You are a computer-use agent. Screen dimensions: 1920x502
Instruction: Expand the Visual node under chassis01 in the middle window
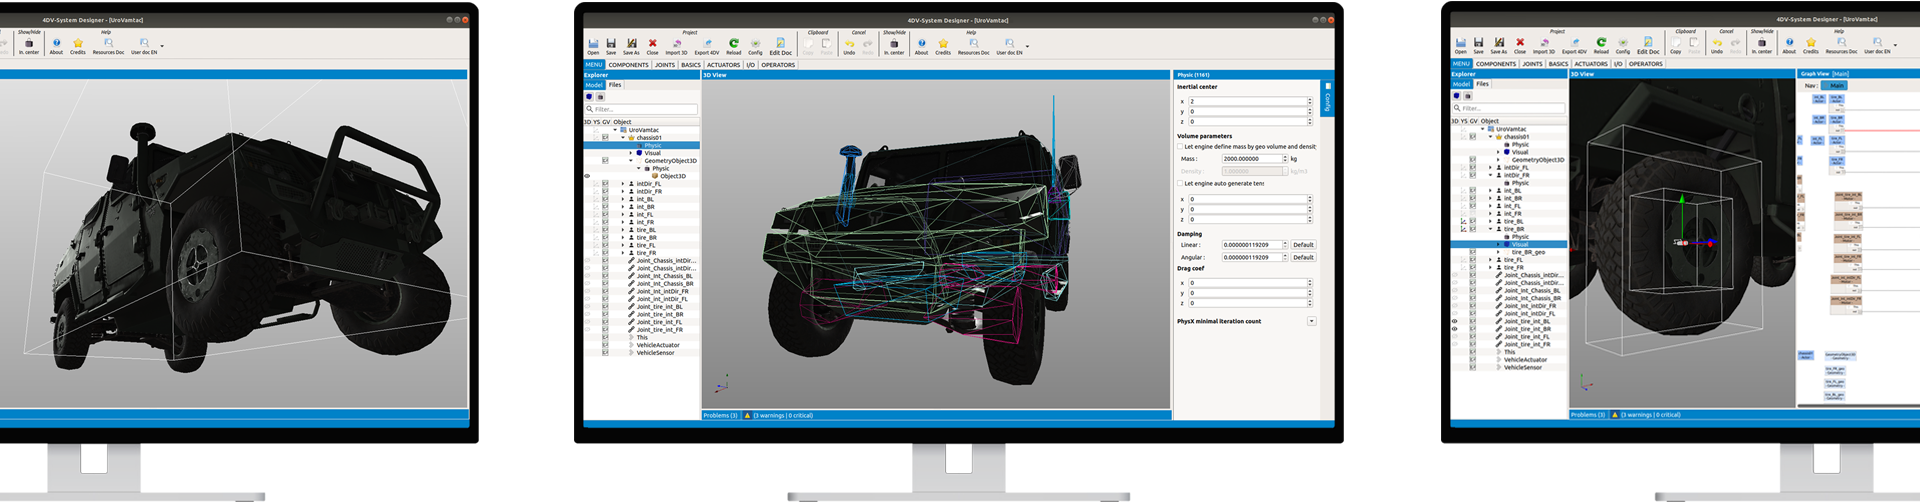tap(631, 153)
